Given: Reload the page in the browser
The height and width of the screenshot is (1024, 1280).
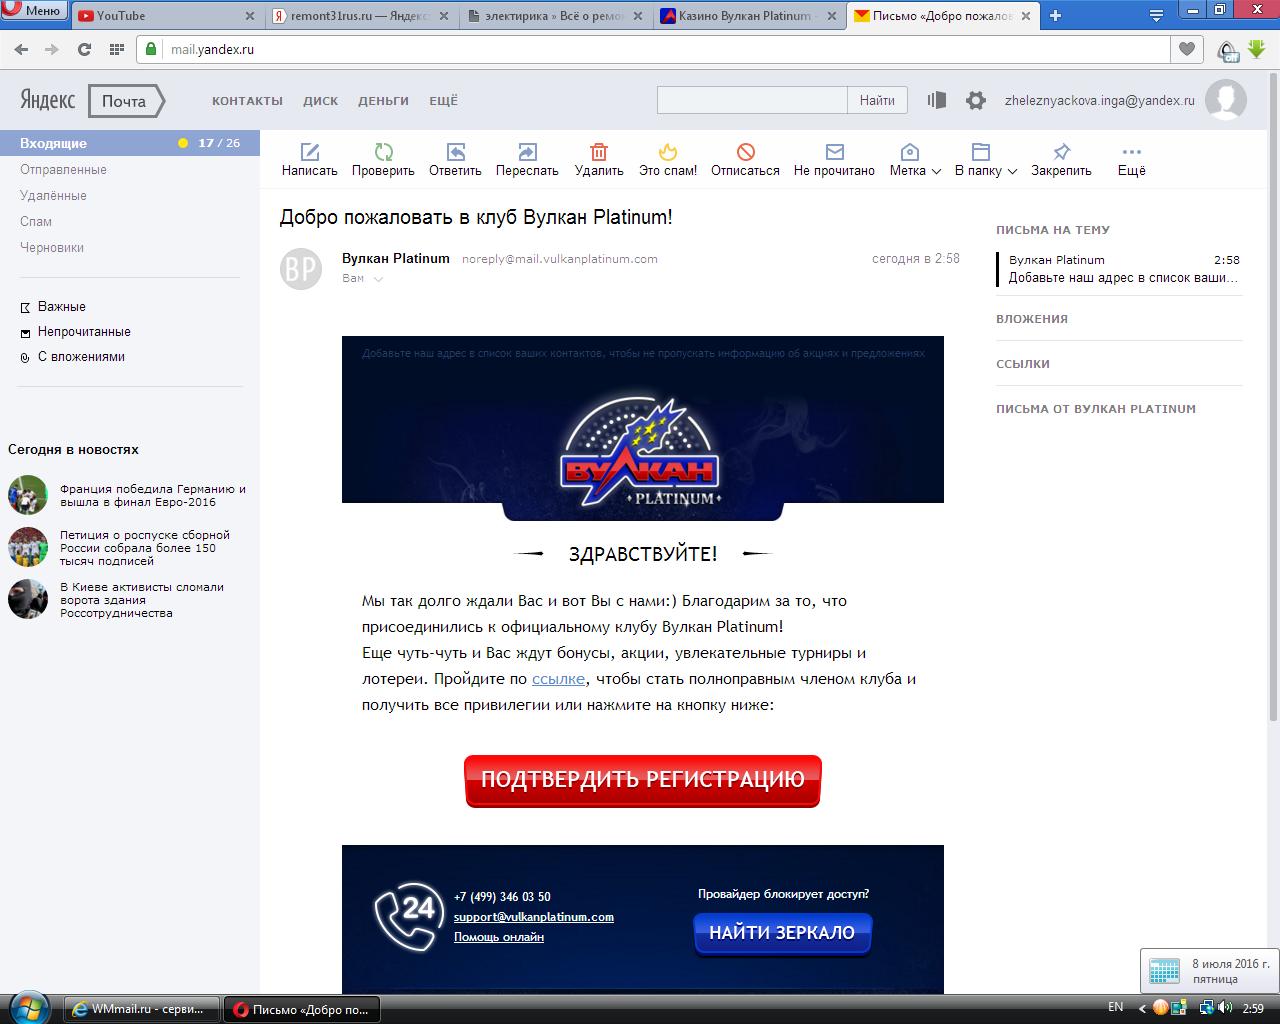Looking at the screenshot, I should [x=84, y=49].
